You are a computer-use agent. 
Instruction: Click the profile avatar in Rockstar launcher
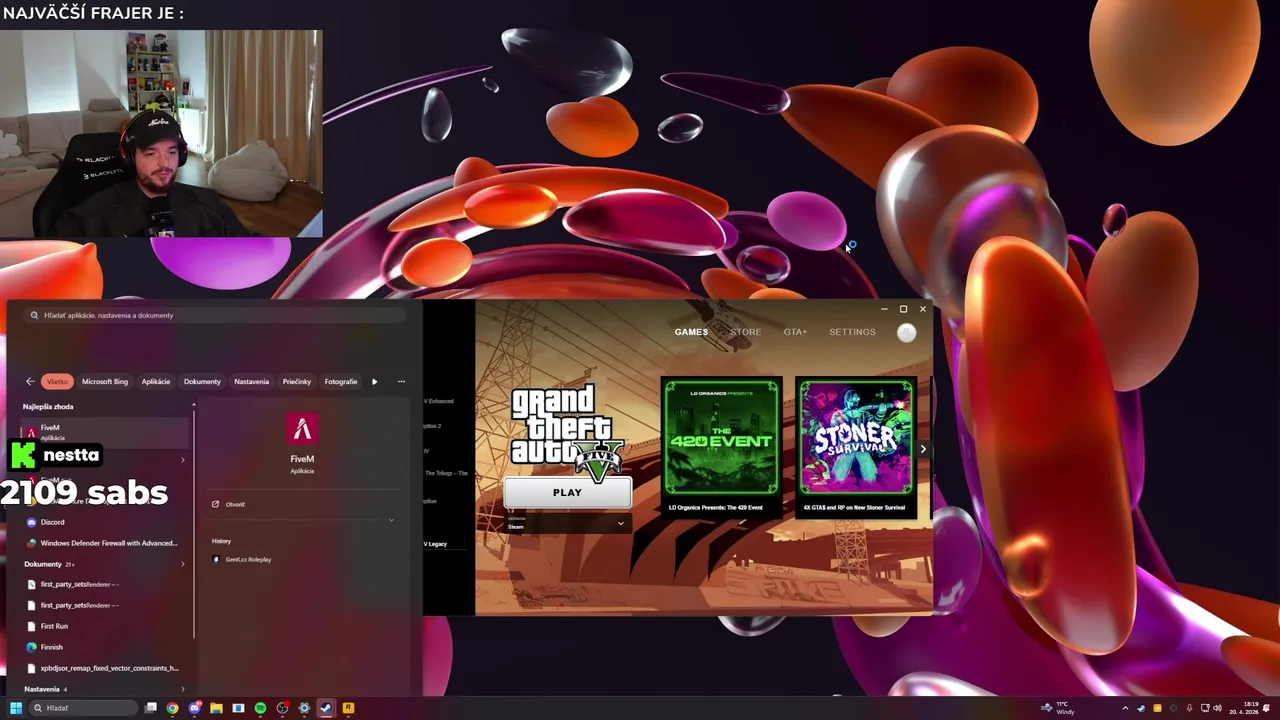pyautogui.click(x=906, y=333)
